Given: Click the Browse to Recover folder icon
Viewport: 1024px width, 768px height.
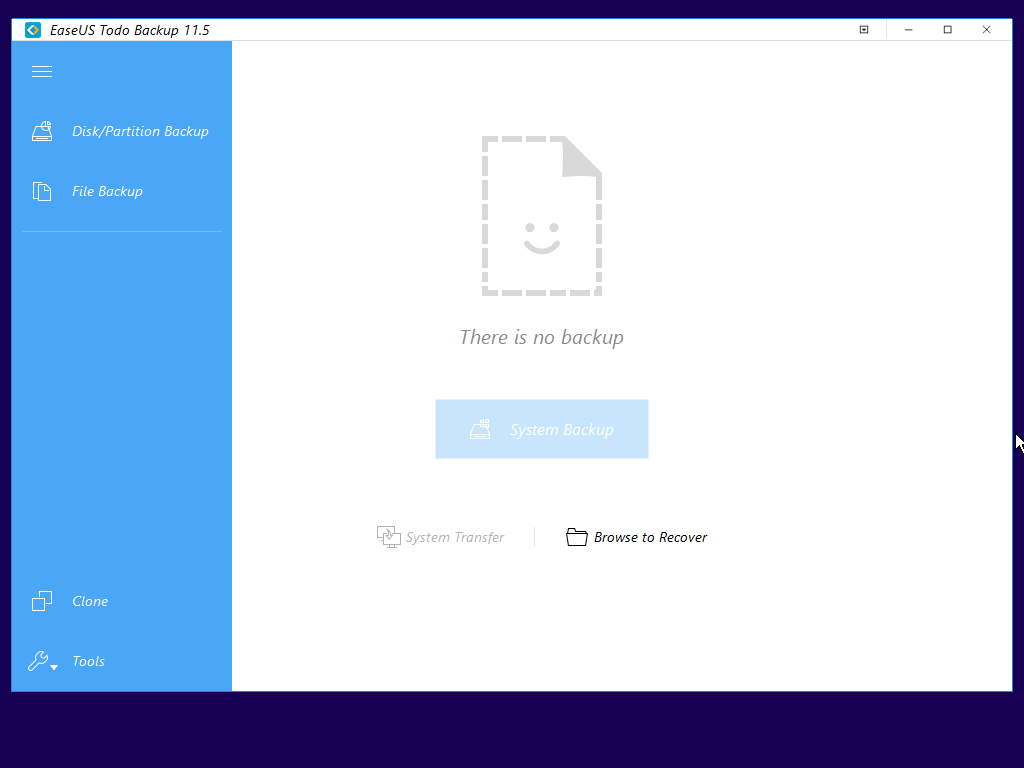Looking at the screenshot, I should pyautogui.click(x=577, y=537).
